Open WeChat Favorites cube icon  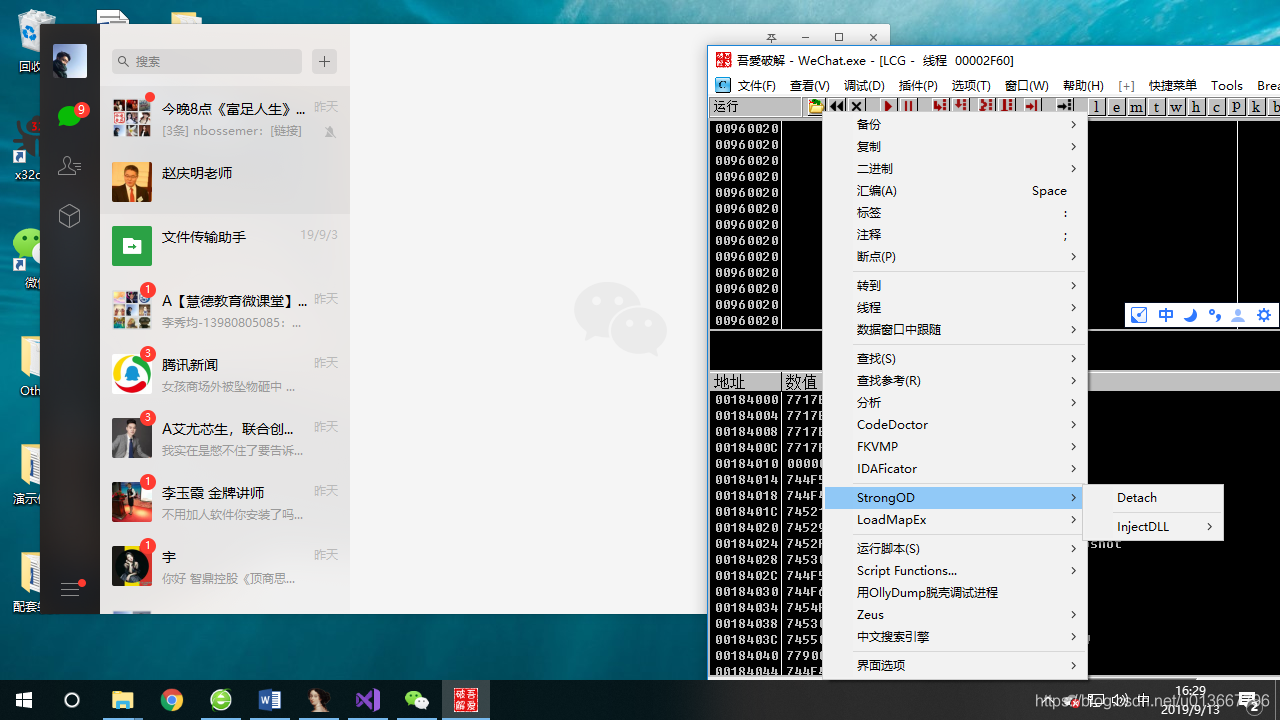(69, 216)
